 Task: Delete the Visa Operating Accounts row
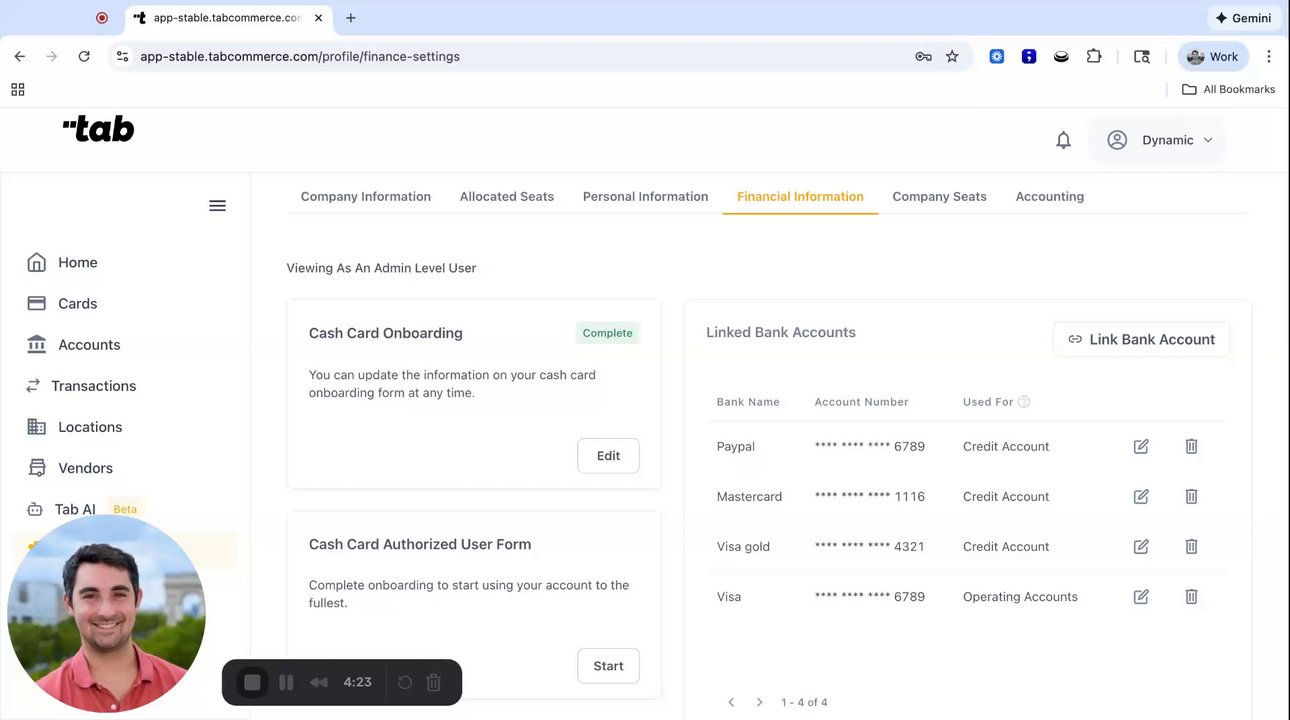[x=1191, y=597]
